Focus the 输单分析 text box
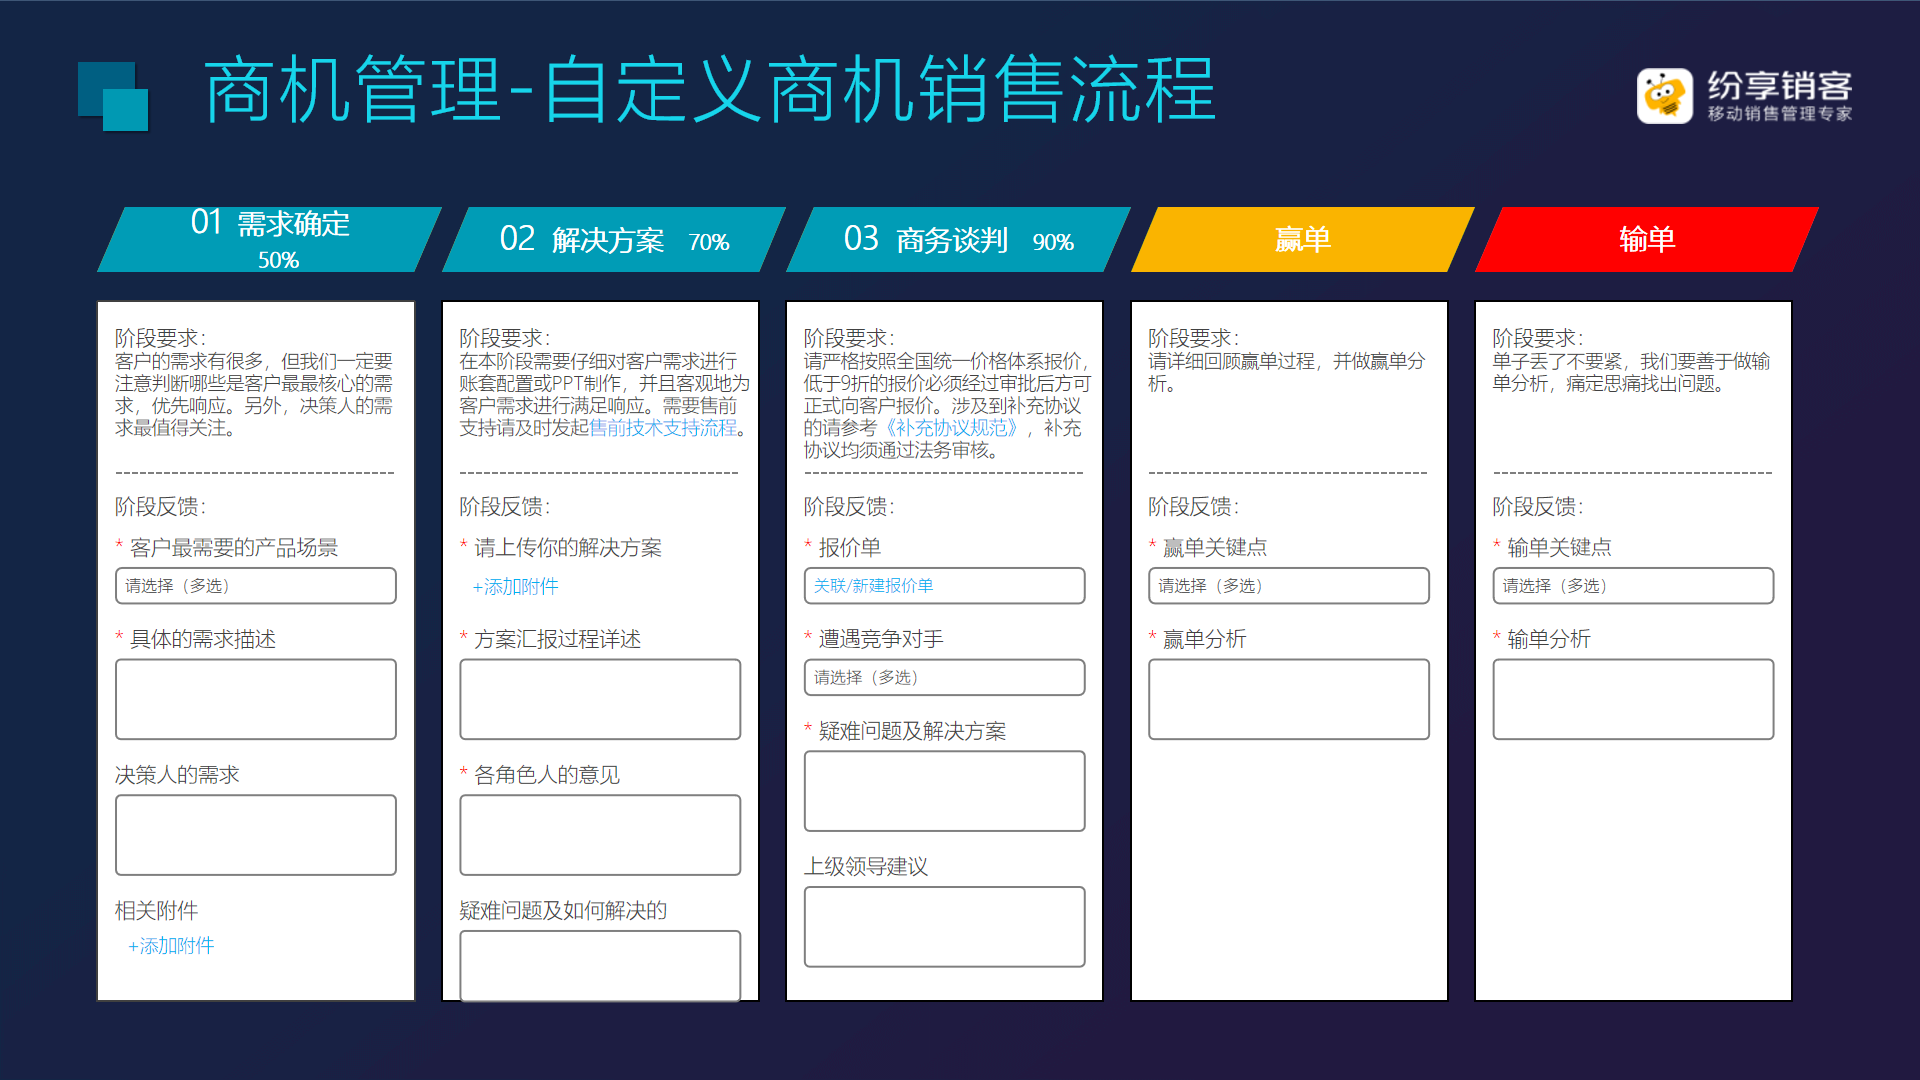This screenshot has height=1080, width=1920. 1633,699
